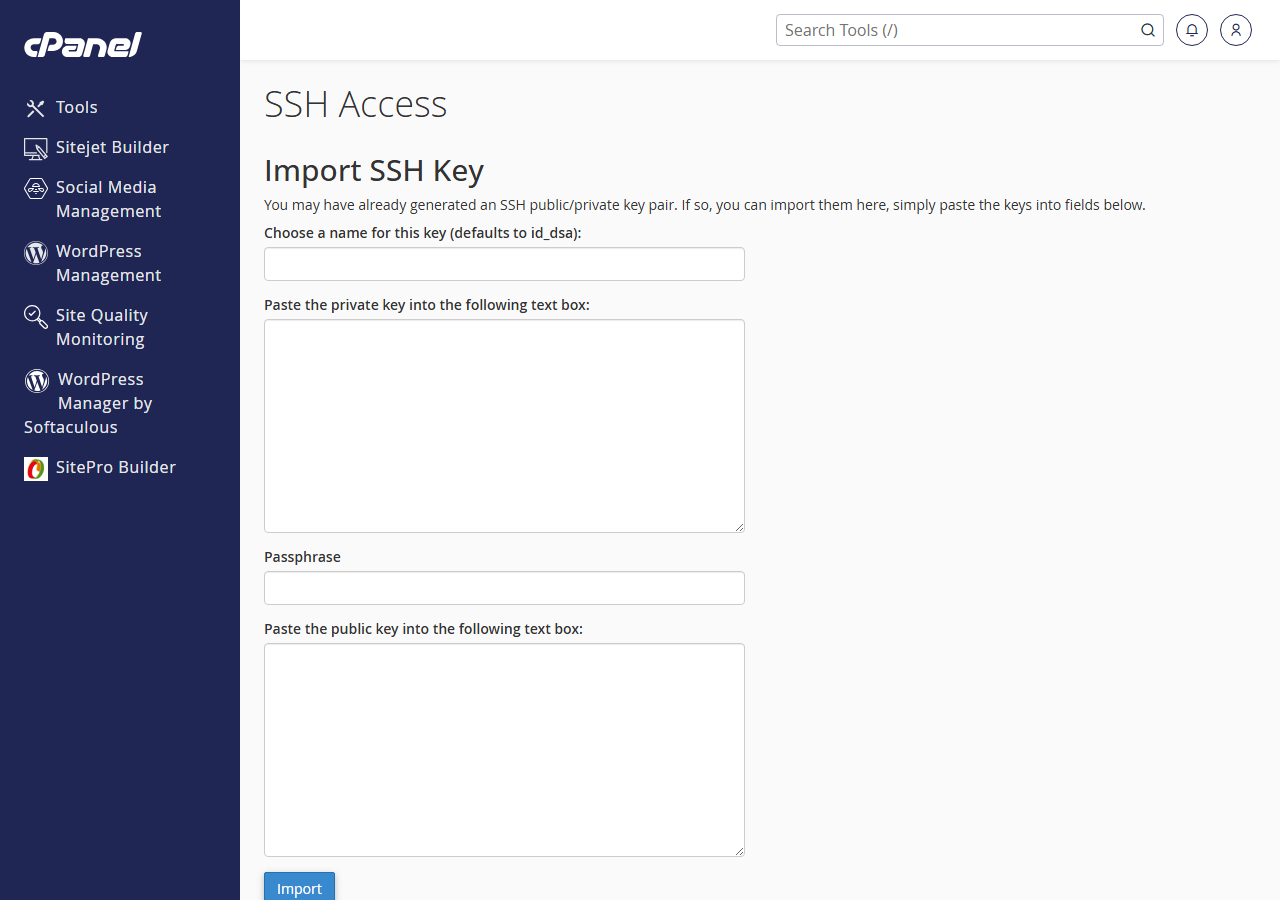Click the WordPress Manager by Softaculous icon
This screenshot has height=900, width=1280.
(37, 380)
